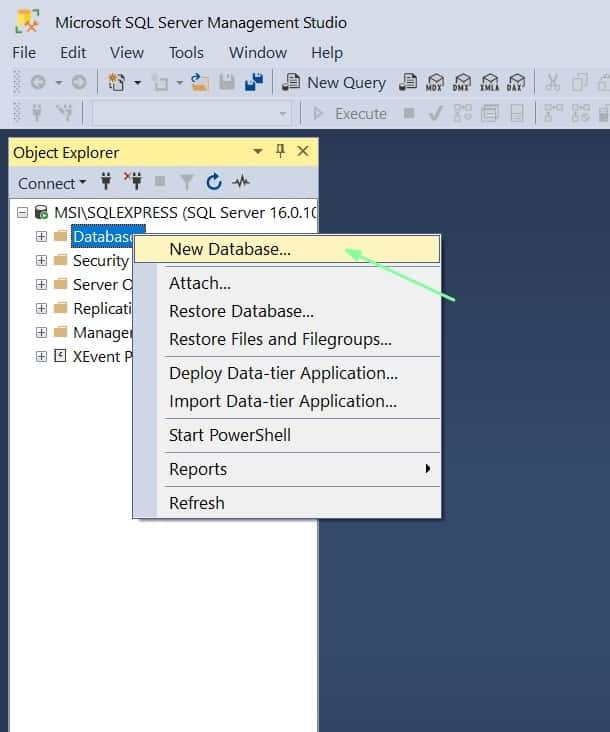Click the Change Connection icon

[x=64, y=113]
